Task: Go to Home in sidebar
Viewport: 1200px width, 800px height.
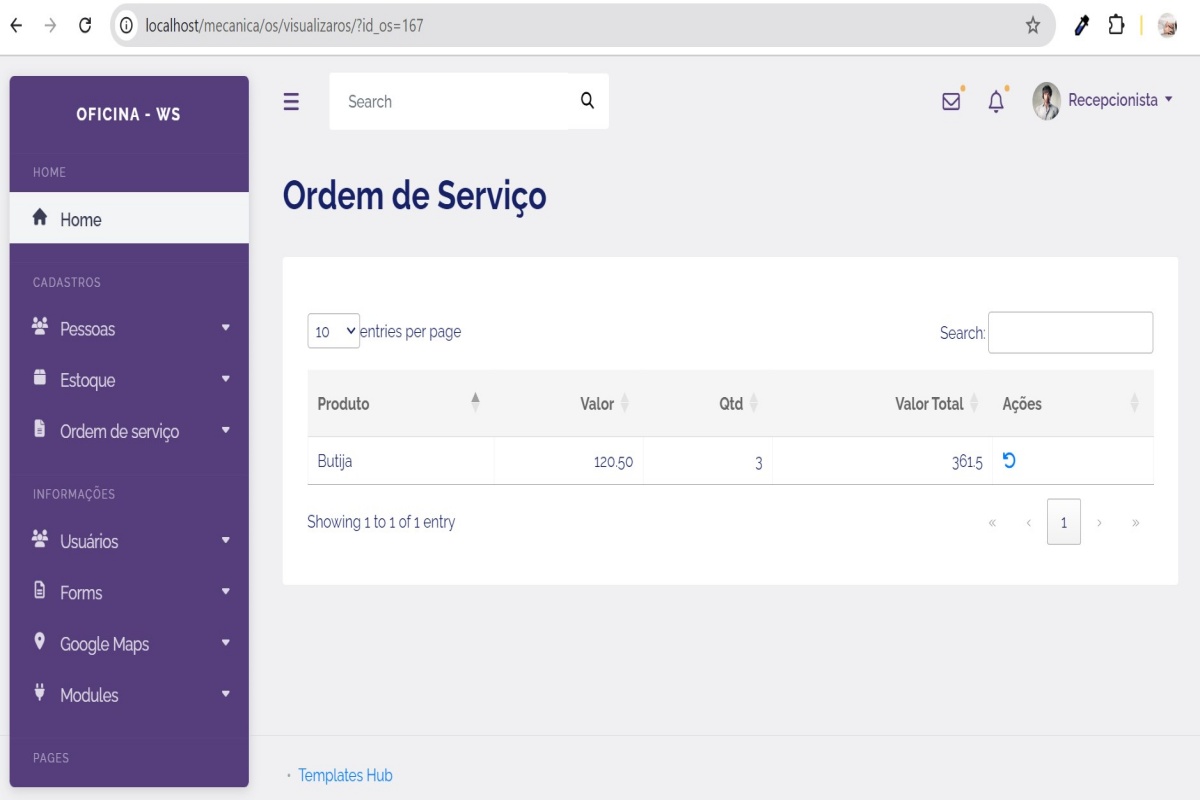Action: pos(80,219)
